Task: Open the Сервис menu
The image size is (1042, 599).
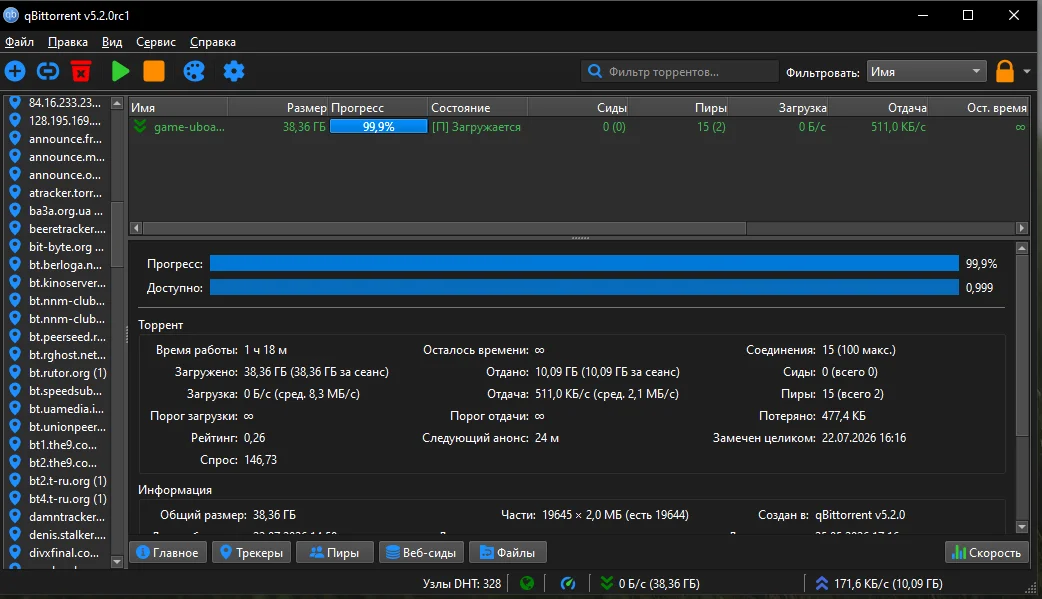Action: pos(156,42)
